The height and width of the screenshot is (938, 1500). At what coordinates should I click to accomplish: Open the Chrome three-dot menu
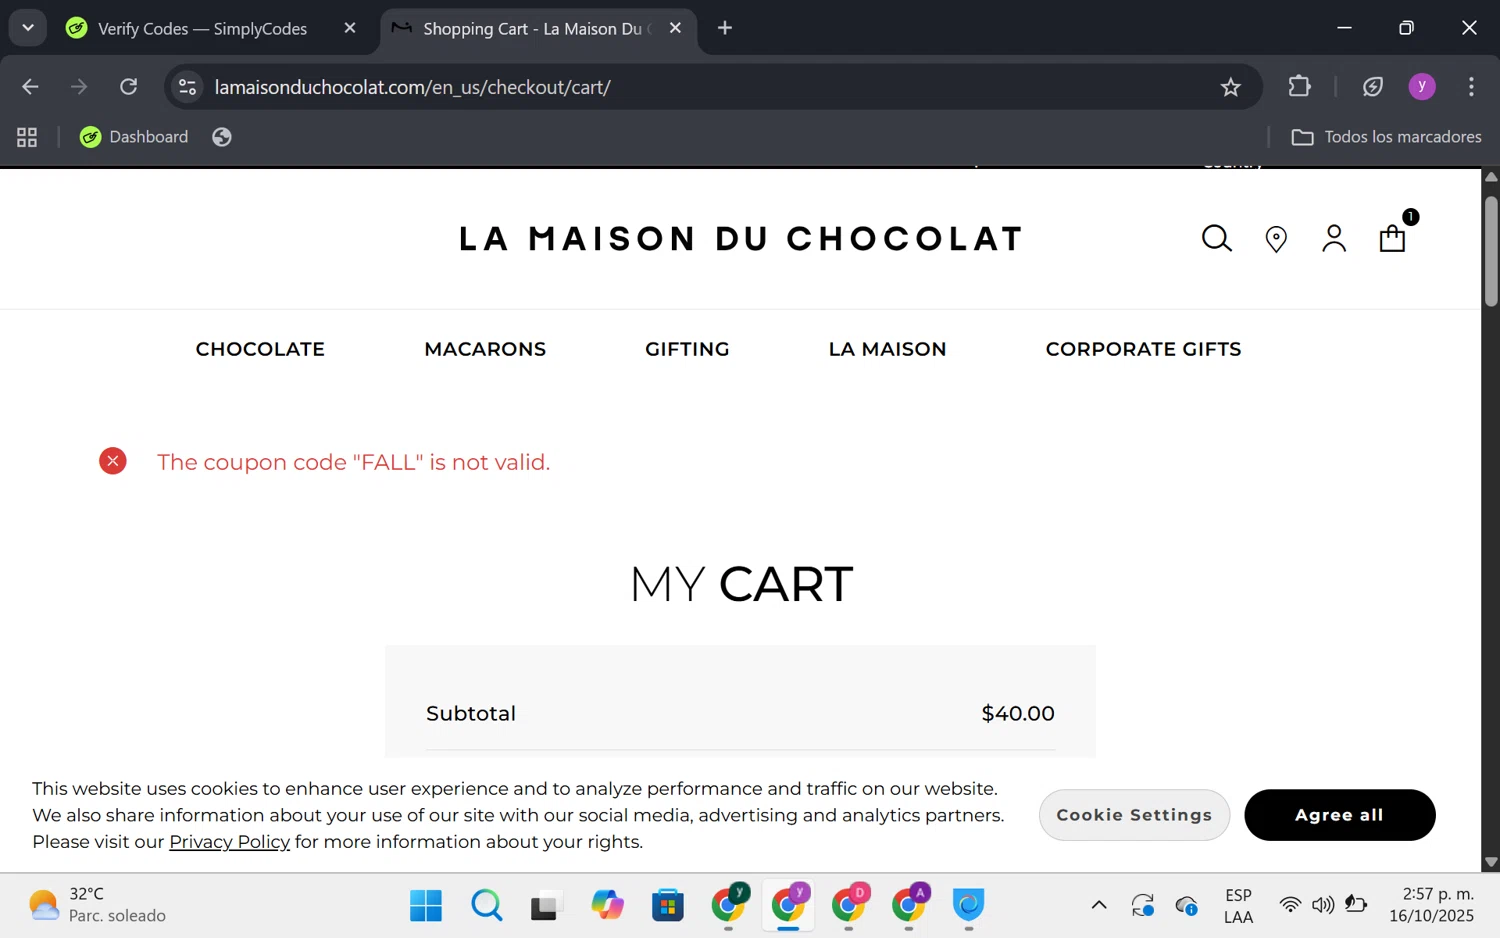click(1471, 87)
